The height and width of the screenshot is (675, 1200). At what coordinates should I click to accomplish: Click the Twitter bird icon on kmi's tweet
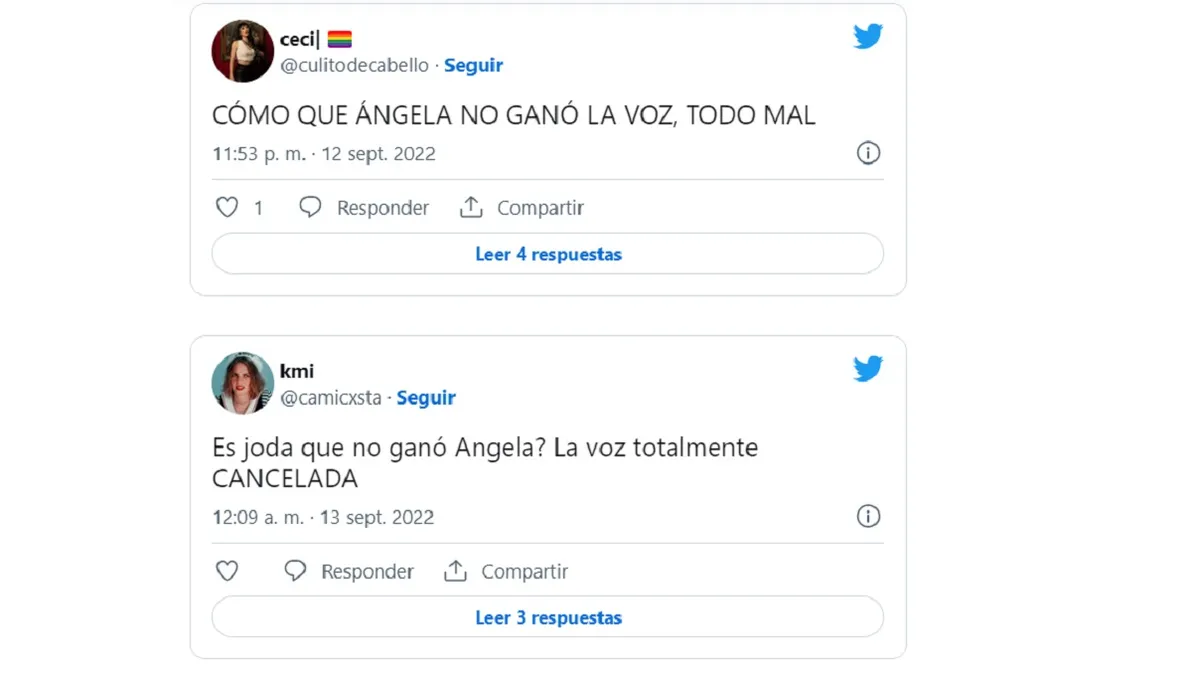[868, 369]
